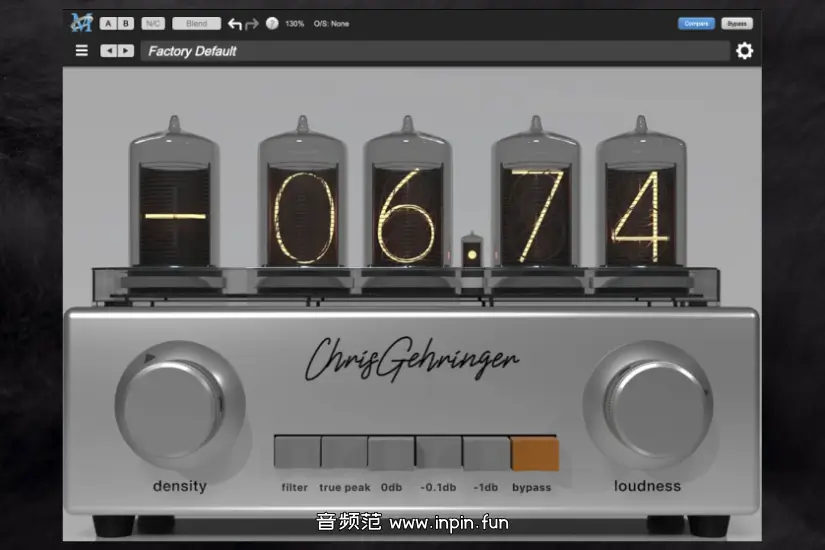This screenshot has width=825, height=550.
Task: Open the hamburger menu icon
Action: [x=82, y=51]
